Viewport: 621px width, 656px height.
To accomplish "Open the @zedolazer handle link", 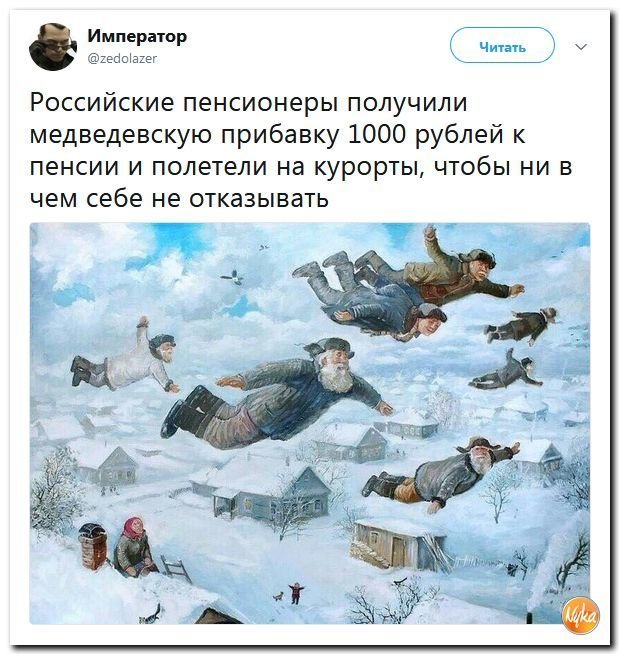I will tap(122, 58).
